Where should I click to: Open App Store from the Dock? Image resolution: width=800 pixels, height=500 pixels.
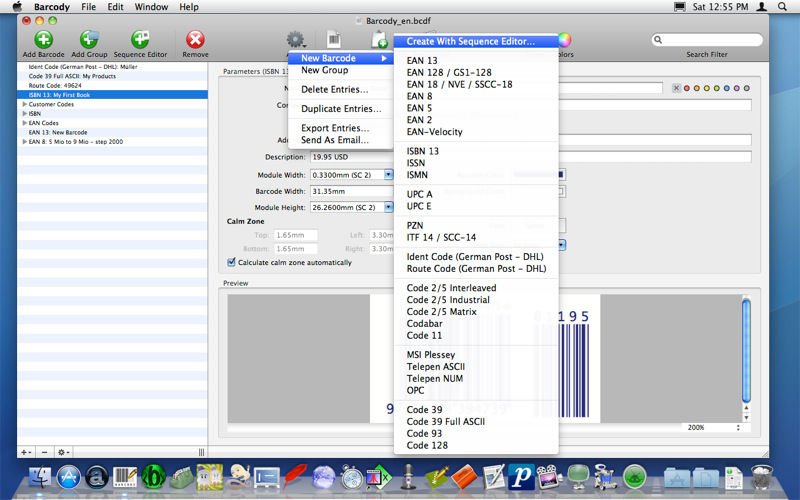(68, 477)
